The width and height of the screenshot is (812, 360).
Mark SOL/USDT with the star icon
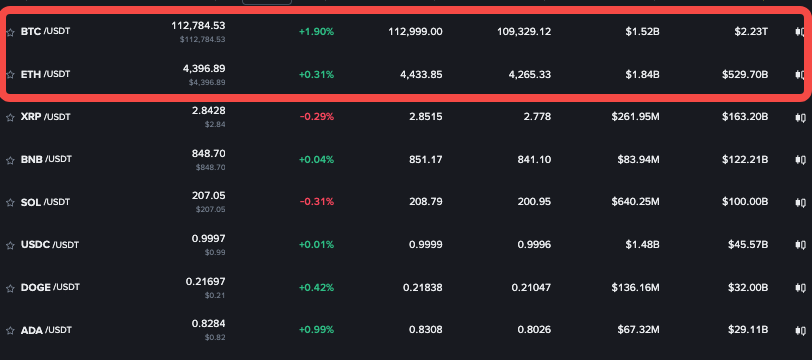10,203
